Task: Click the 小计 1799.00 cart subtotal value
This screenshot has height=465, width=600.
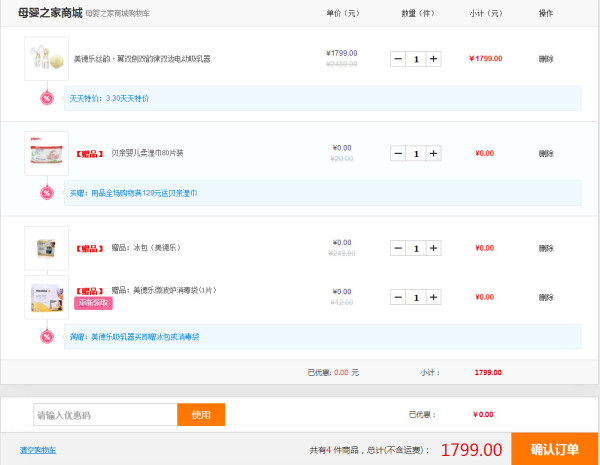Action: click(x=488, y=372)
